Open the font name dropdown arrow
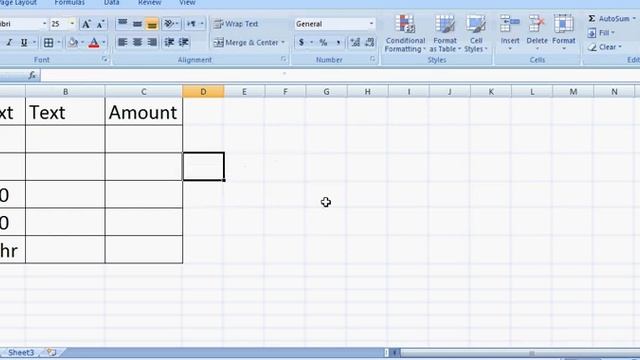 coord(44,24)
